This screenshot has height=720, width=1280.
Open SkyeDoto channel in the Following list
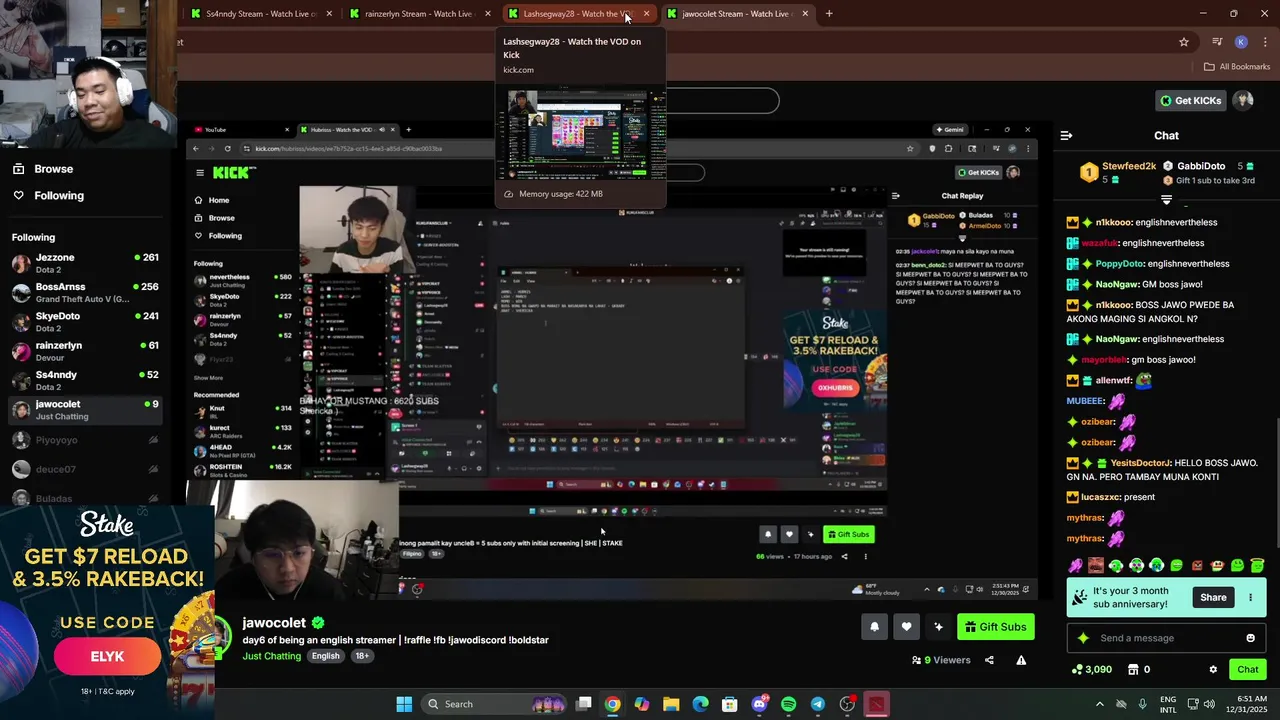coord(85,322)
